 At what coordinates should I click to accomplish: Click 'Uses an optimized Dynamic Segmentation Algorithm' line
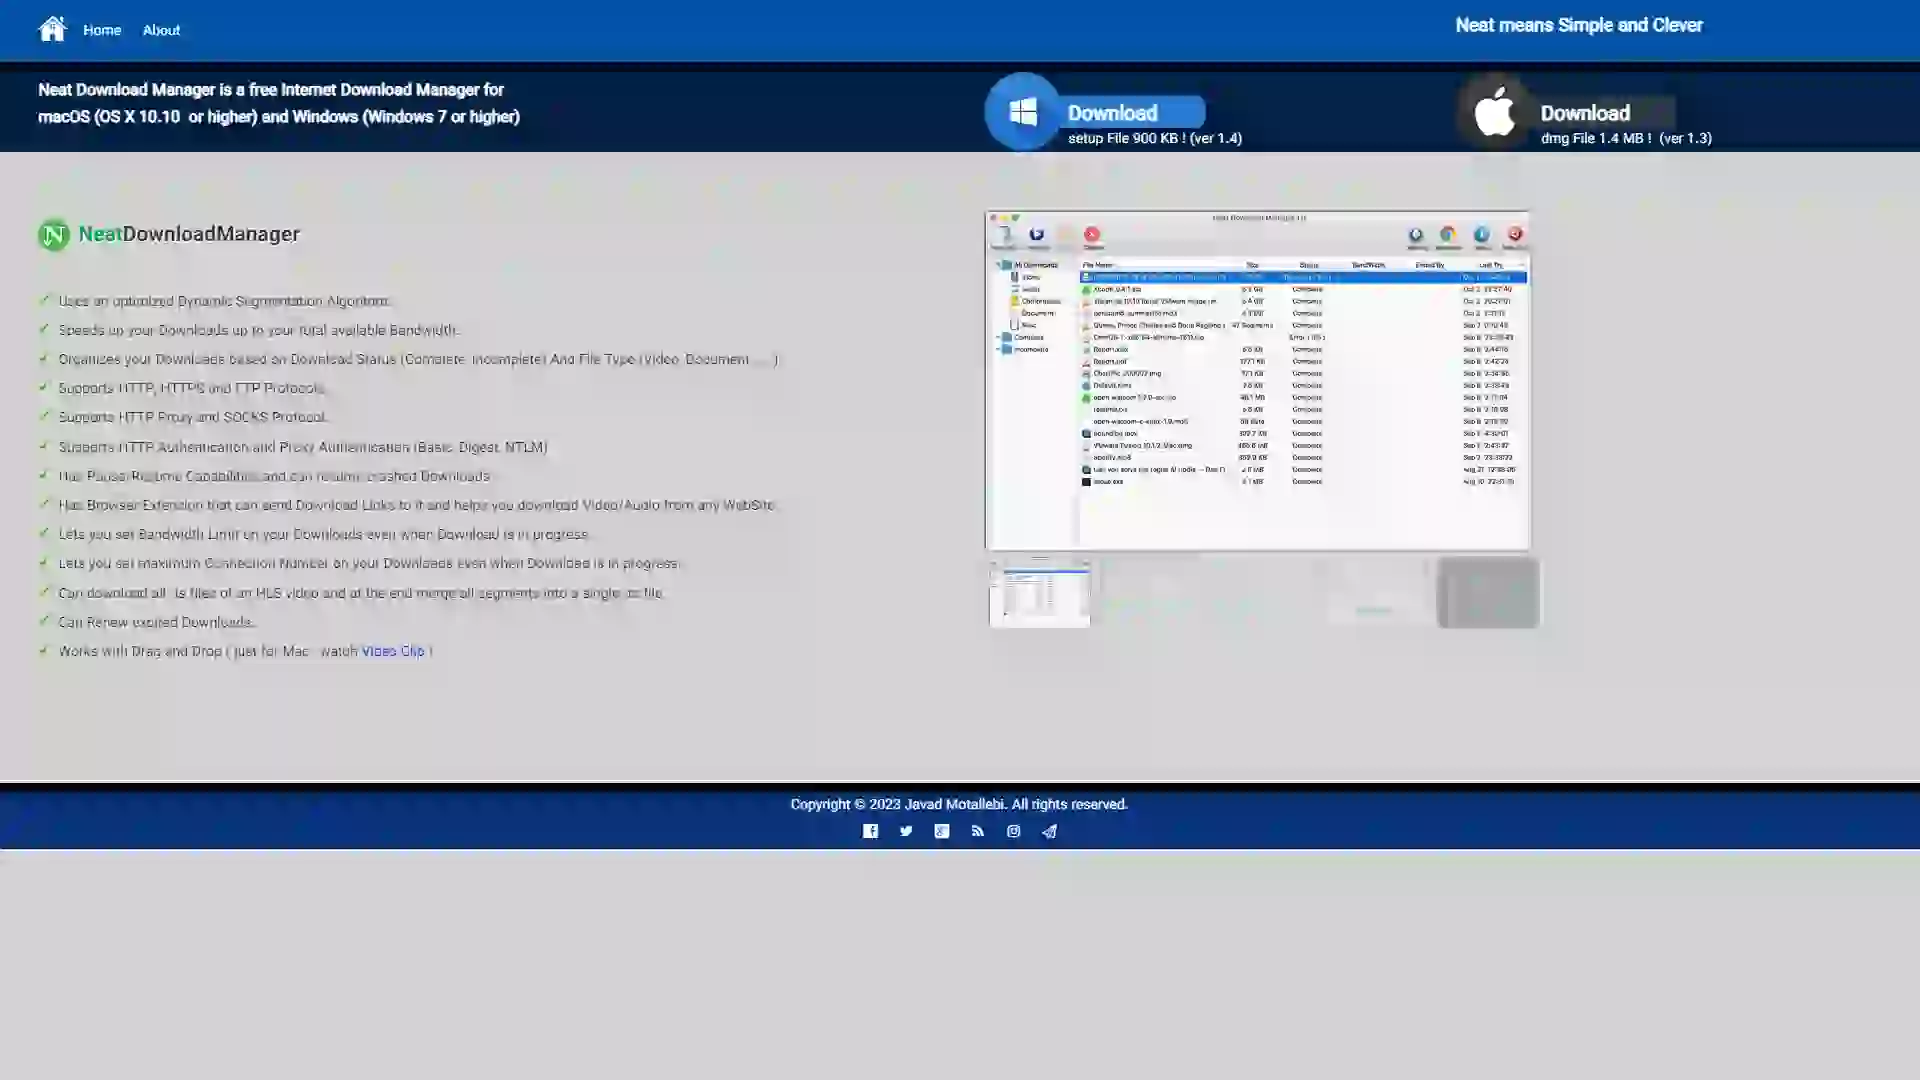click(224, 301)
